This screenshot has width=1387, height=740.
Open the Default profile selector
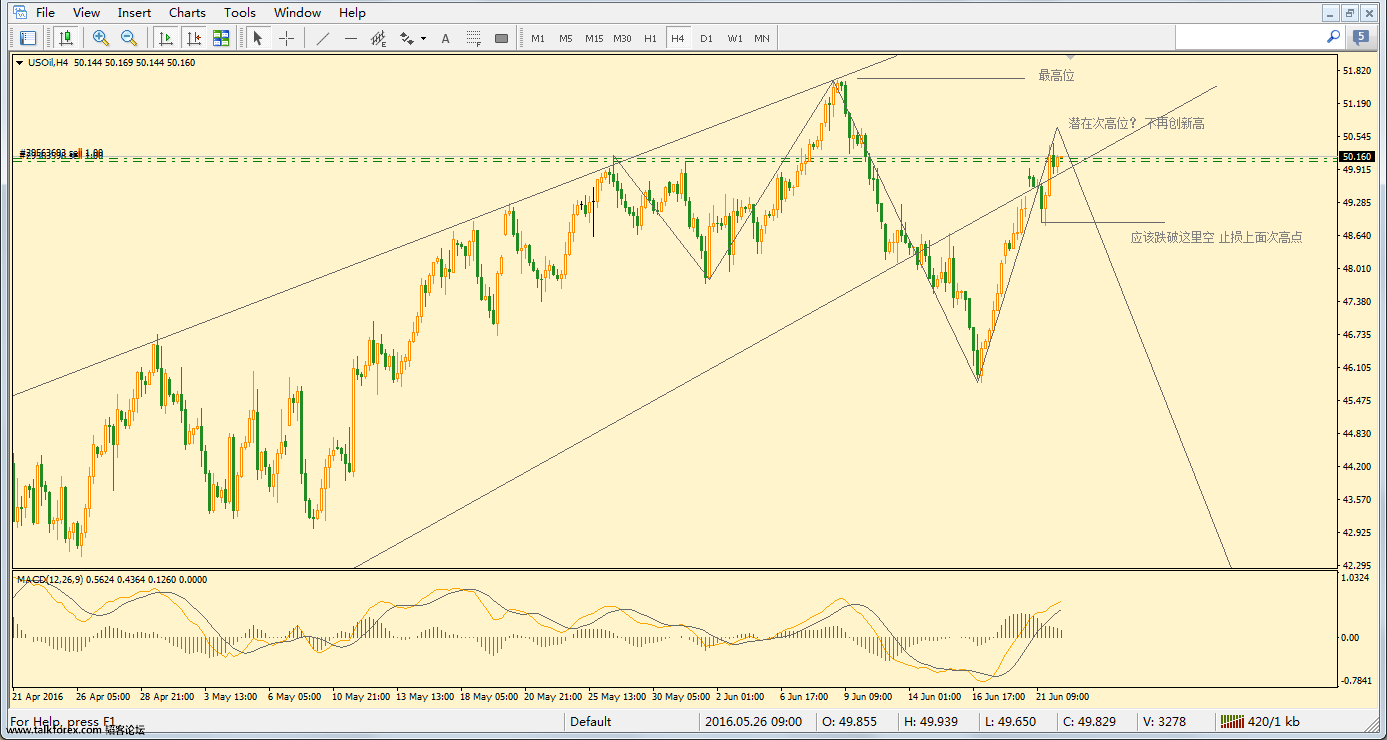coord(590,722)
